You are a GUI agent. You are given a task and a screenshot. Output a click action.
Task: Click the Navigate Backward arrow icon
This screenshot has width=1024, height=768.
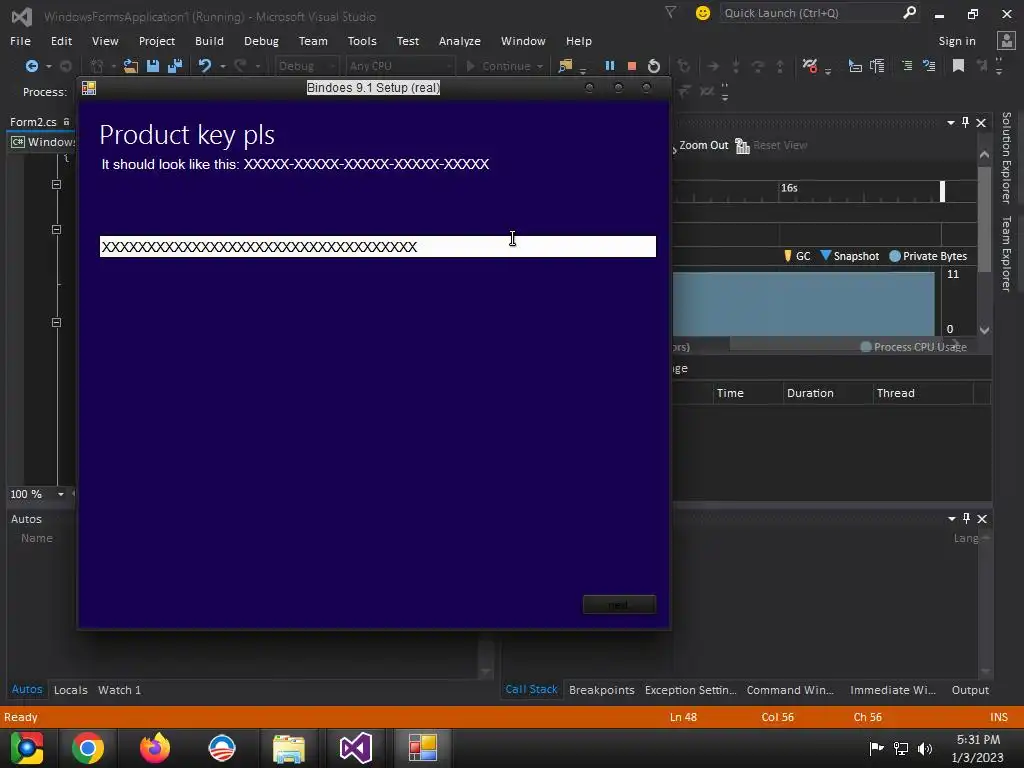point(31,66)
